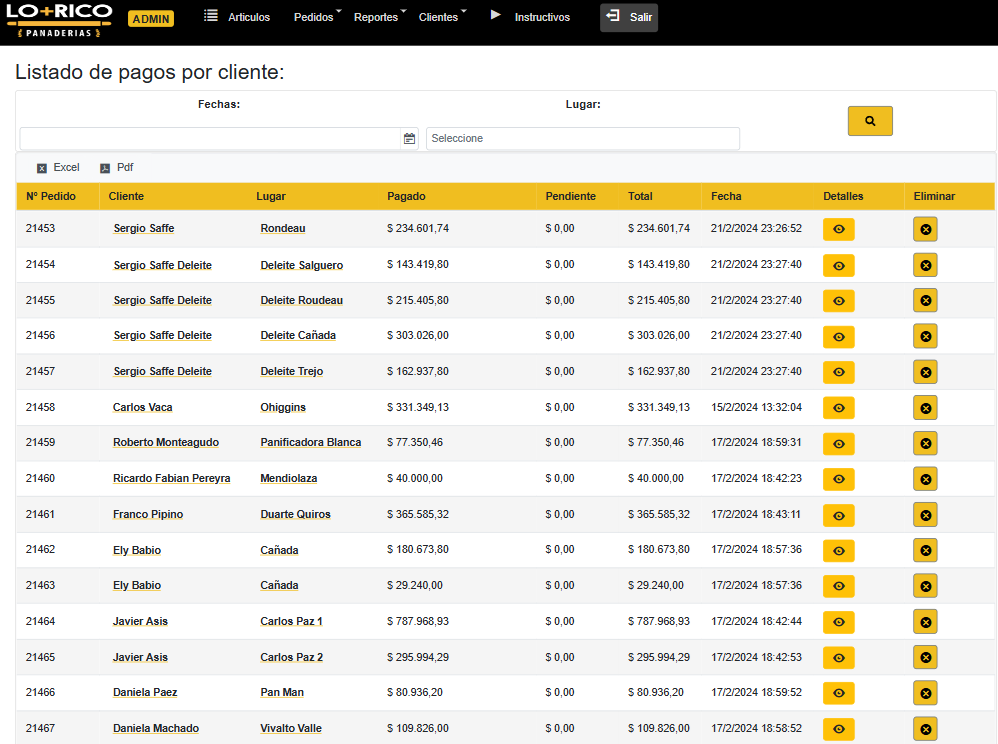The width and height of the screenshot is (998, 744).
Task: Delete order 21455 payment entry
Action: 925,301
